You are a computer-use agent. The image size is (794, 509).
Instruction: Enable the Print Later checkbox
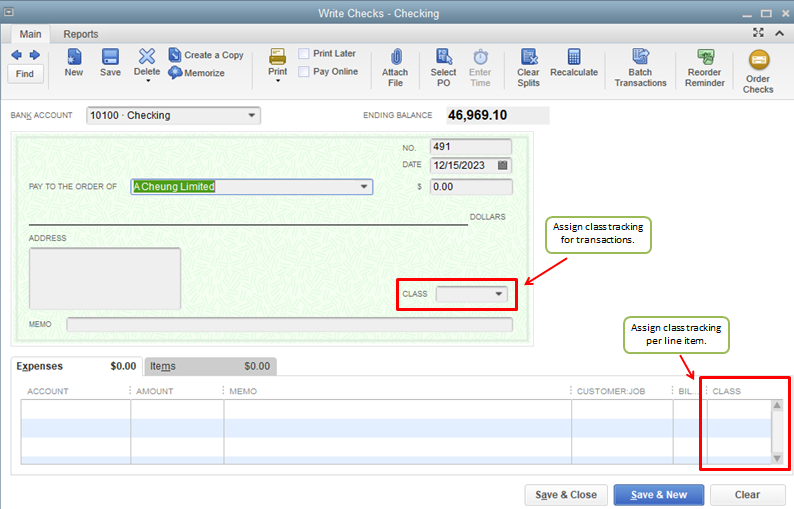tap(304, 54)
